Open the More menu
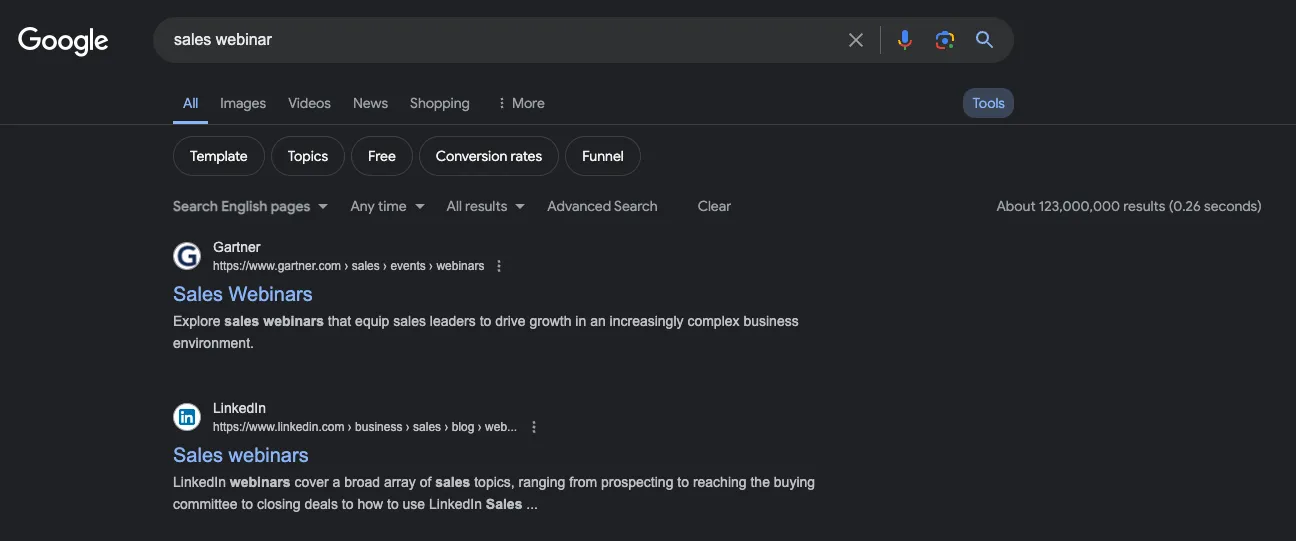 pos(521,103)
